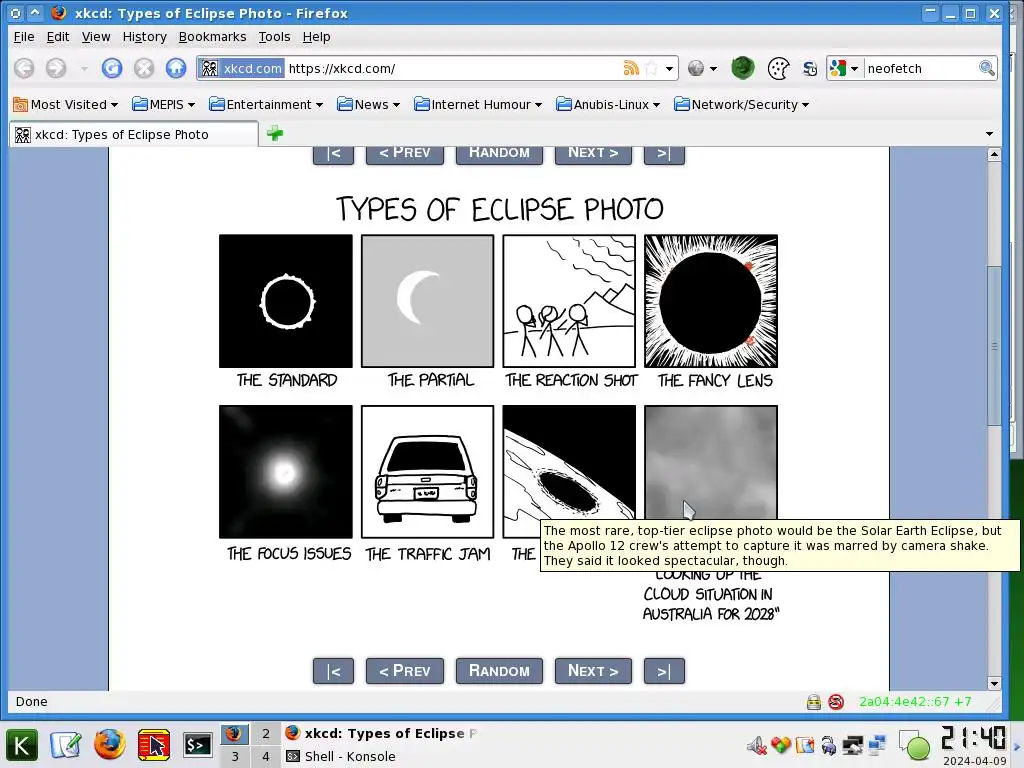The width and height of the screenshot is (1024, 768).
Task: Click the scrollbar up arrow
Action: 994,154
